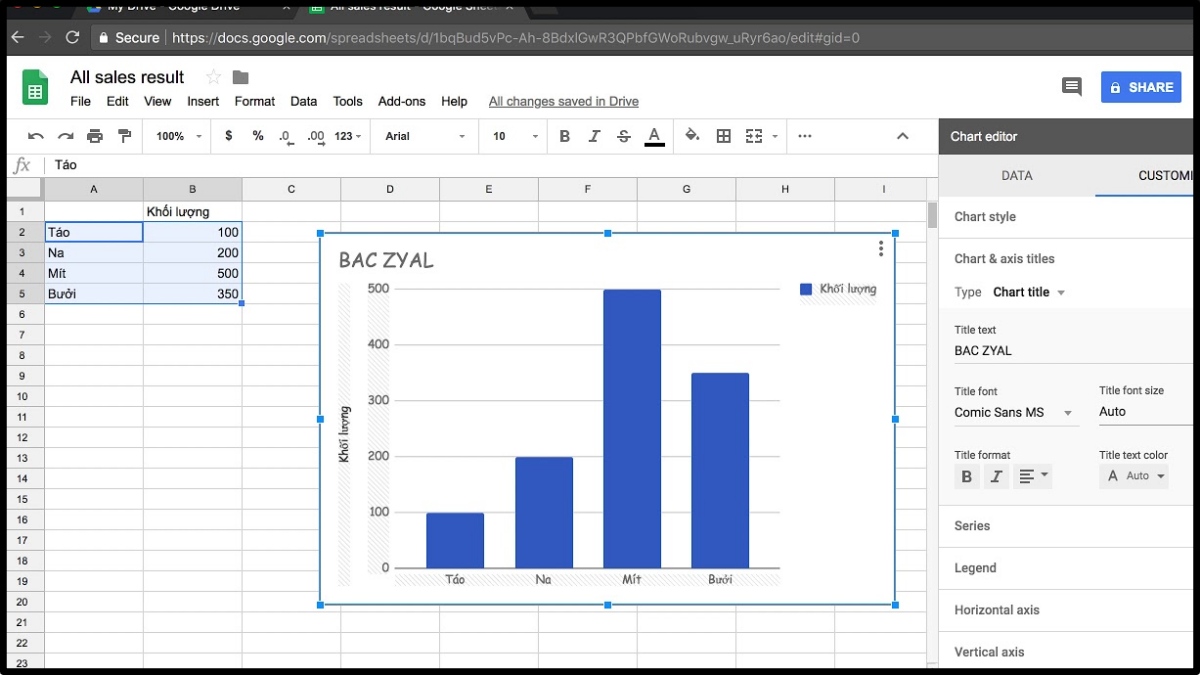Open the Edit menu

pos(118,101)
